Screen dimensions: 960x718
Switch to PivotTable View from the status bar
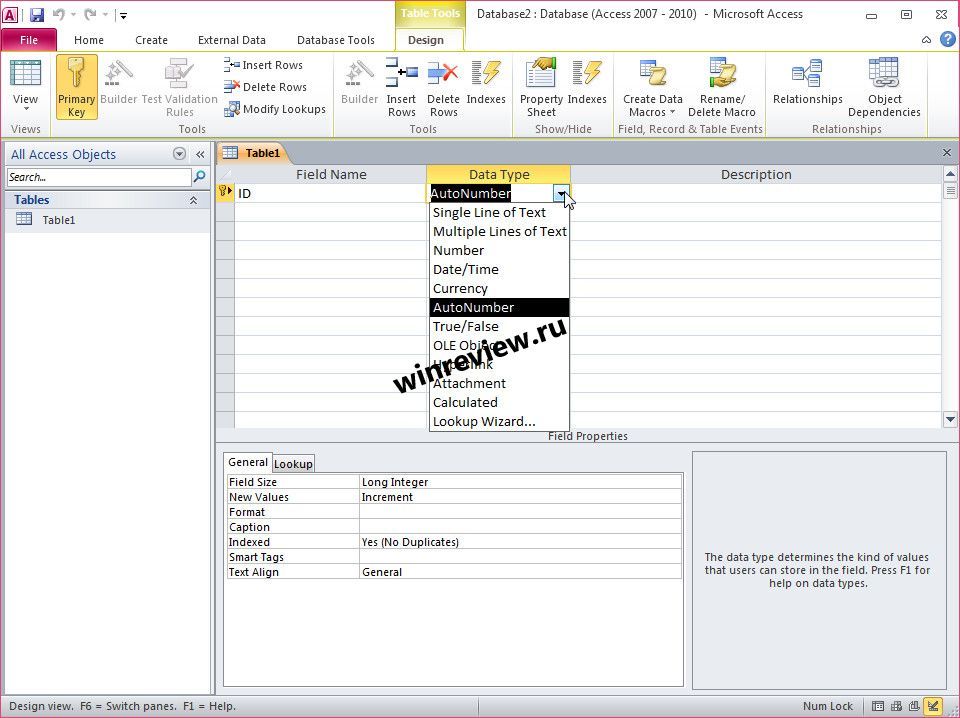tap(896, 706)
